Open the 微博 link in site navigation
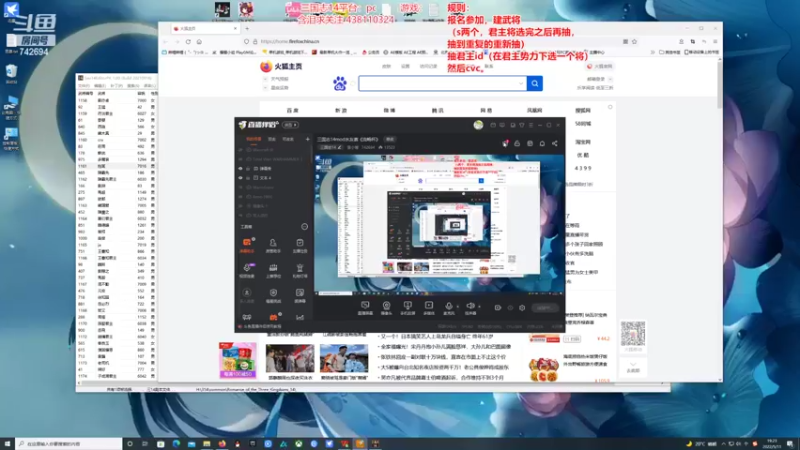The image size is (800, 450). pos(389,110)
